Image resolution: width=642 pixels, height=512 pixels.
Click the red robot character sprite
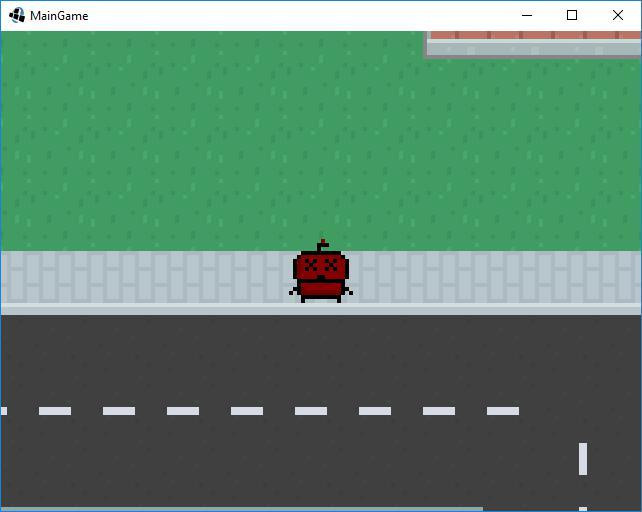321,271
